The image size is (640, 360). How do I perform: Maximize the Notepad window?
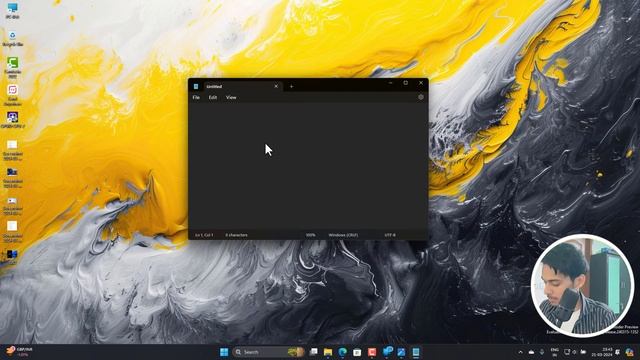click(x=406, y=83)
